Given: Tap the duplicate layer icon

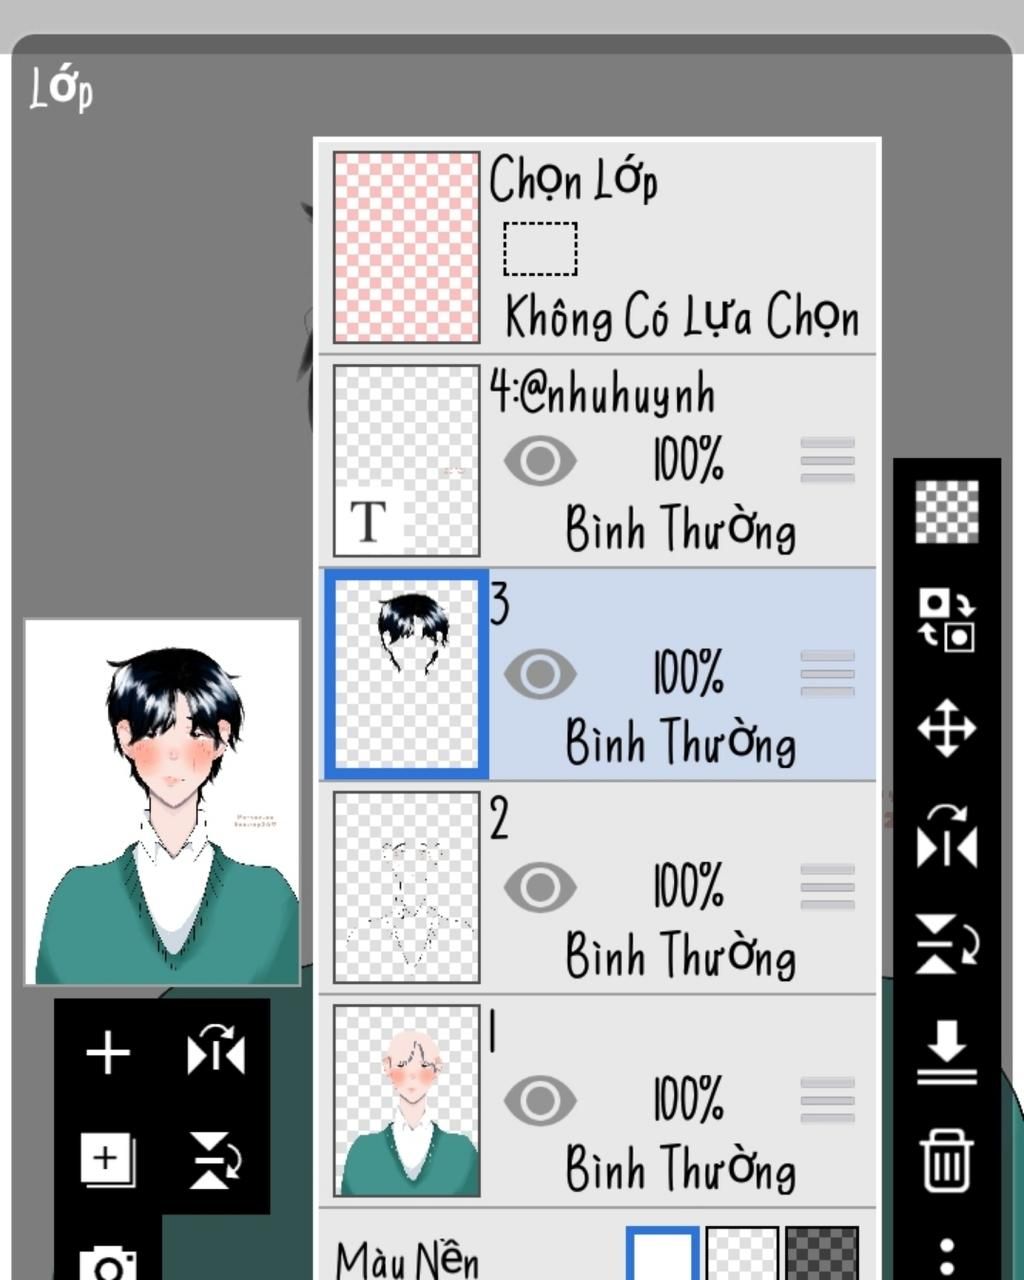Looking at the screenshot, I should [108, 1160].
